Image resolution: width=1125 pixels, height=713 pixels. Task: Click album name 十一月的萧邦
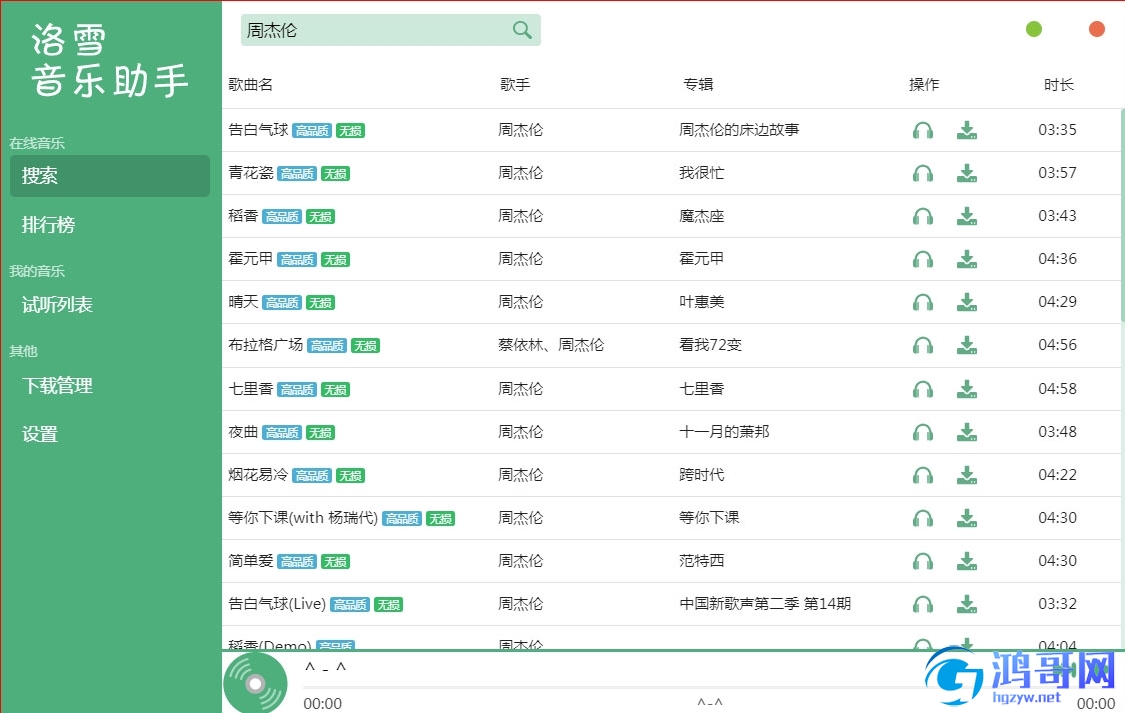point(724,432)
